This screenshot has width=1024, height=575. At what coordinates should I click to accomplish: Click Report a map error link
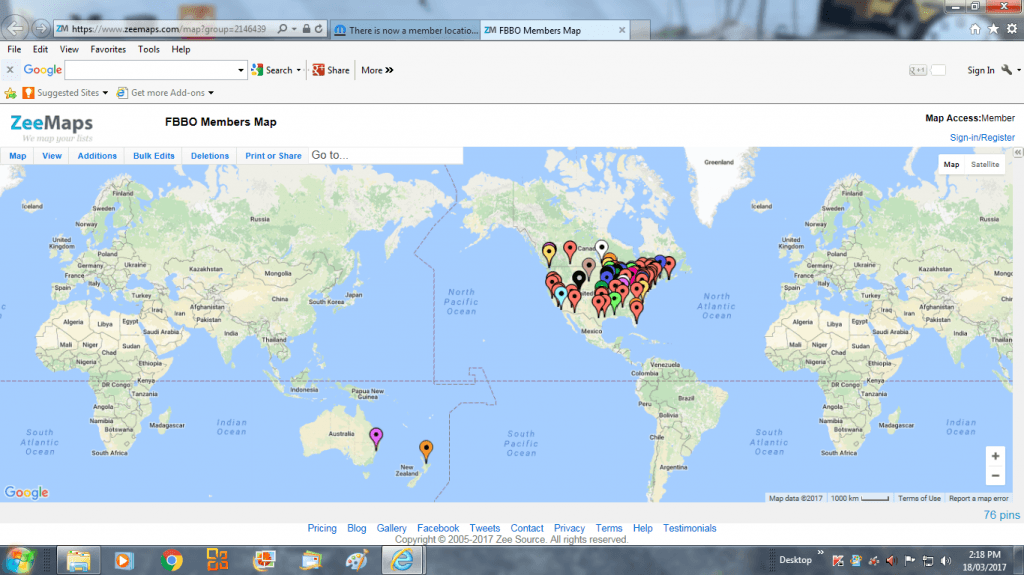pyautogui.click(x=978, y=498)
